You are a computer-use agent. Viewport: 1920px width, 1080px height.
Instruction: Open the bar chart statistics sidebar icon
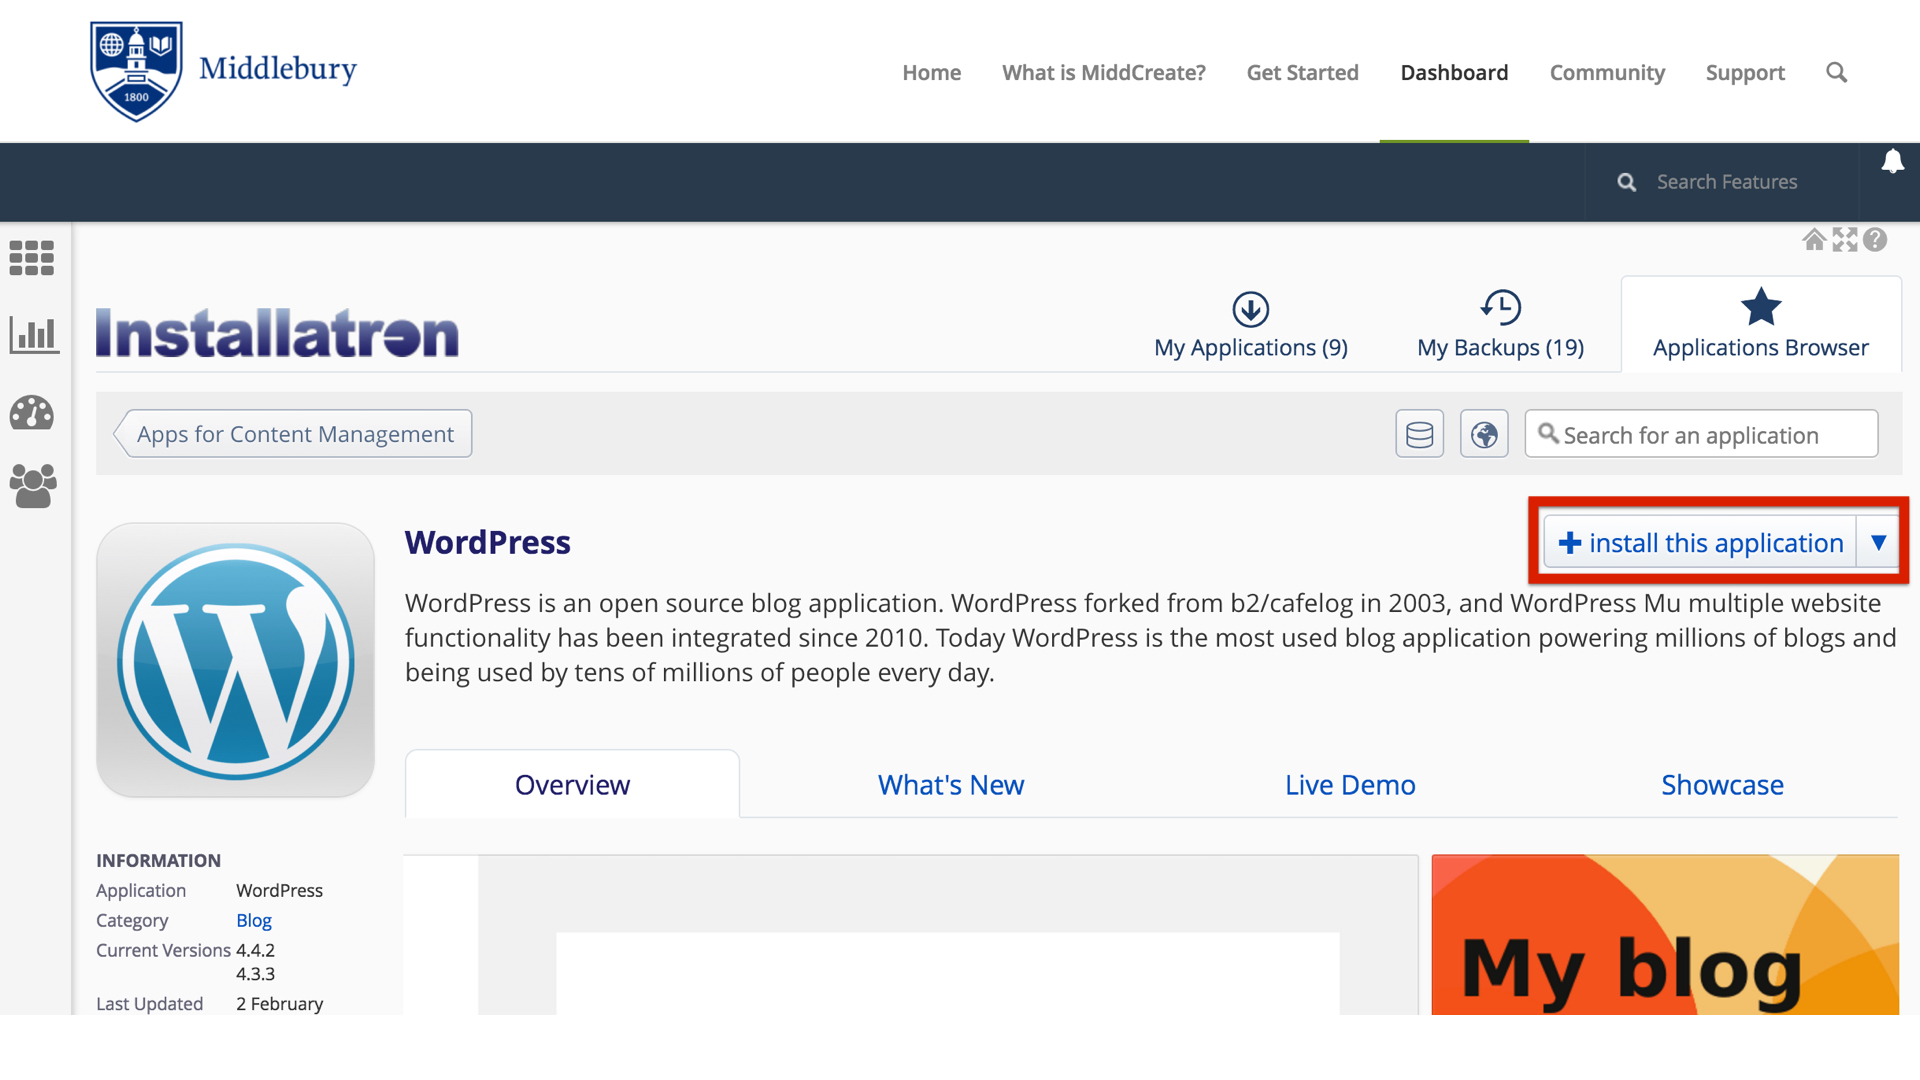(x=33, y=335)
